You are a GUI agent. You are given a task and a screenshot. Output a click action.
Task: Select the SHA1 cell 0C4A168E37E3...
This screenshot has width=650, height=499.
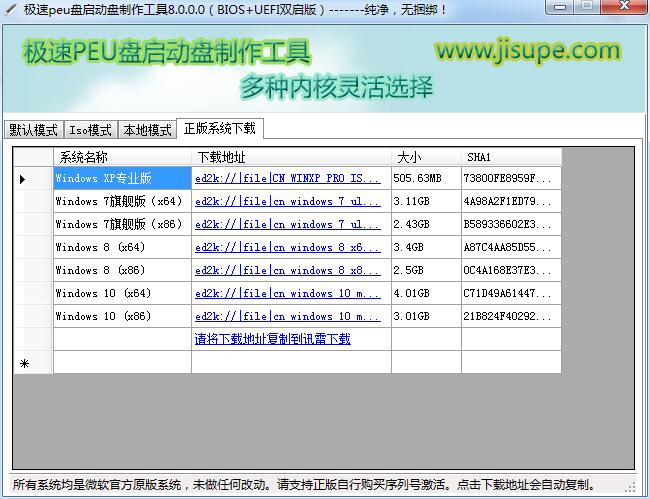pos(512,270)
